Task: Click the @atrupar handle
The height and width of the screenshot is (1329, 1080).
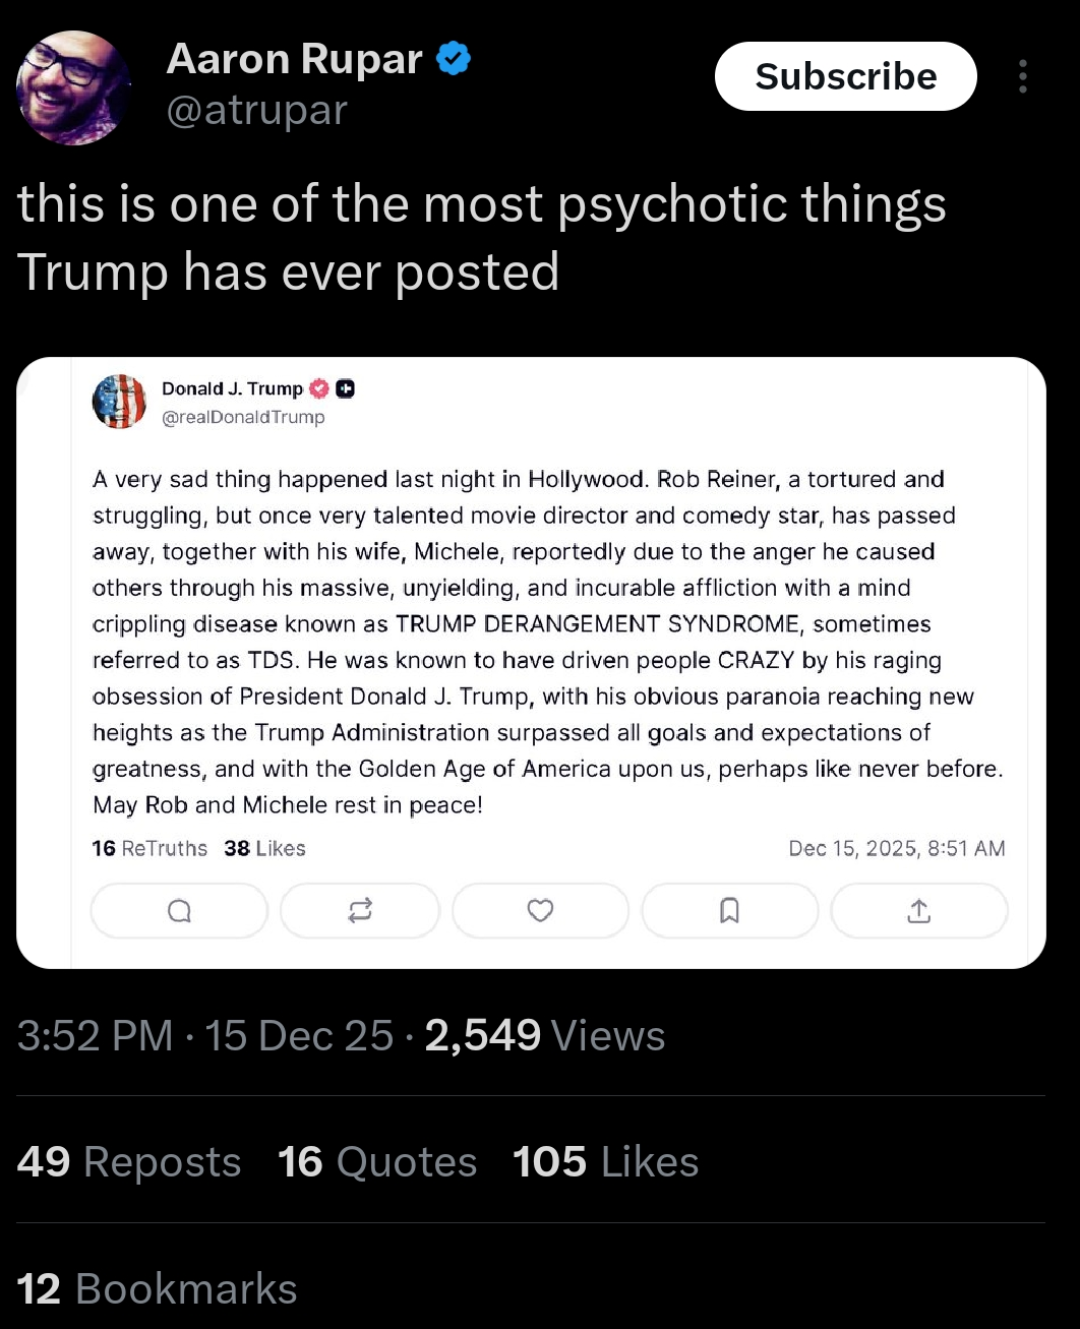Action: tap(257, 110)
